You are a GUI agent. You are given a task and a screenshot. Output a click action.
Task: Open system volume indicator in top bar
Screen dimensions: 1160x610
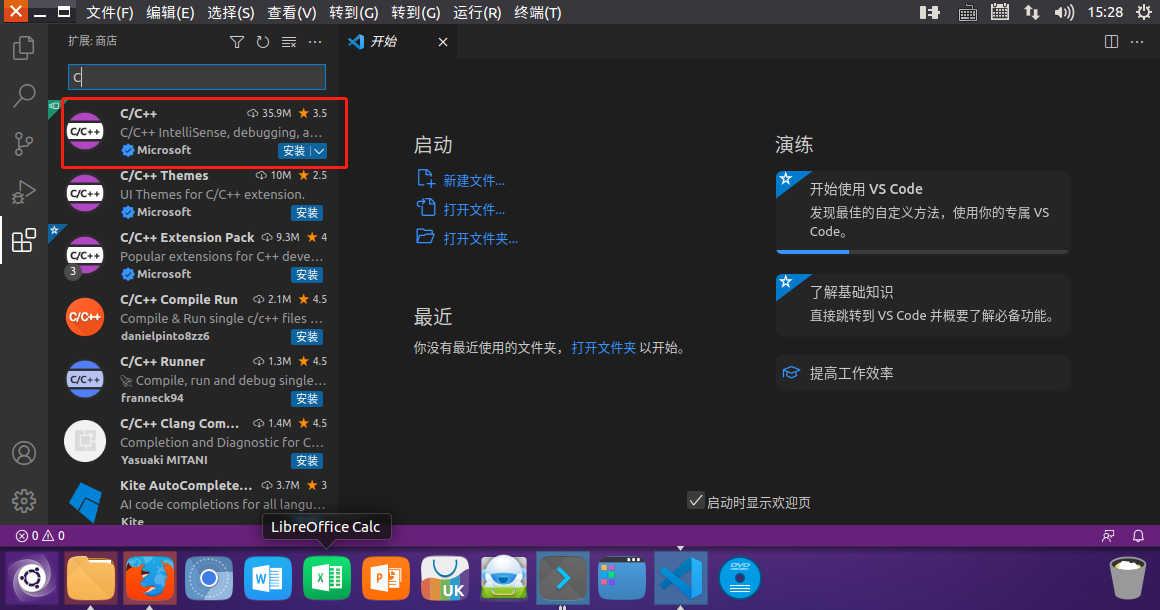tap(1064, 13)
